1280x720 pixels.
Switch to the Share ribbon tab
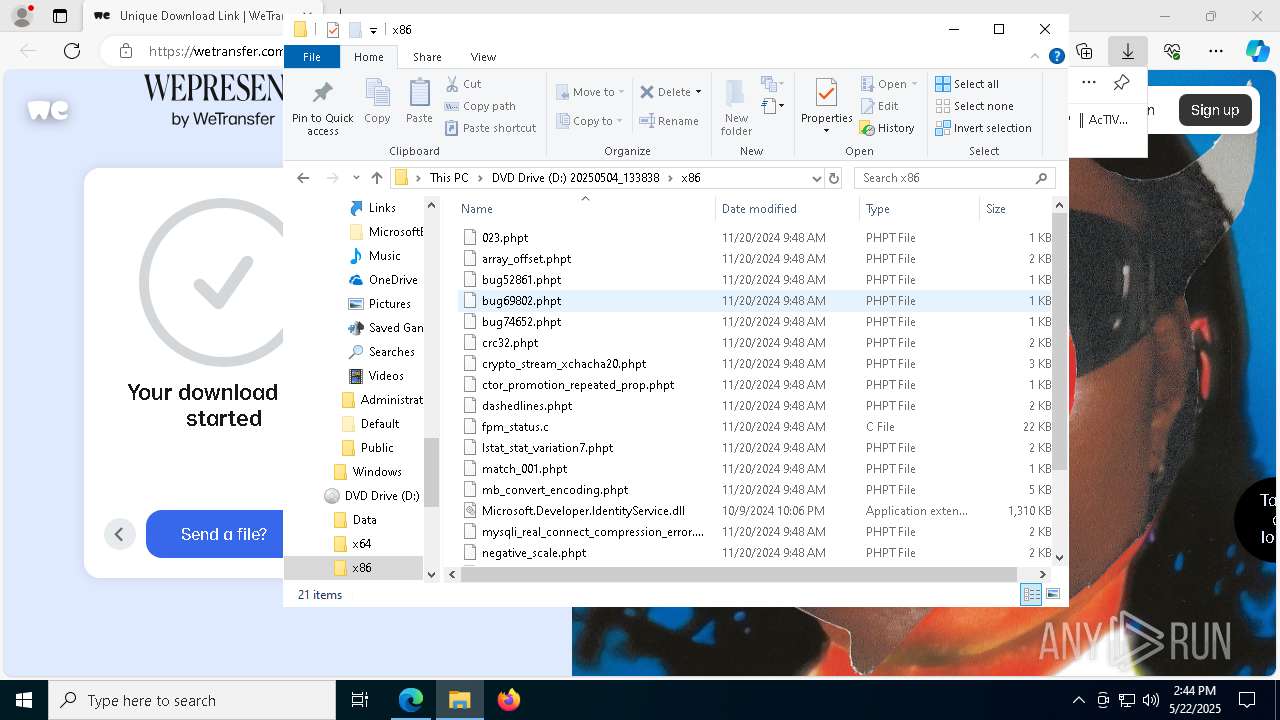coord(427,57)
